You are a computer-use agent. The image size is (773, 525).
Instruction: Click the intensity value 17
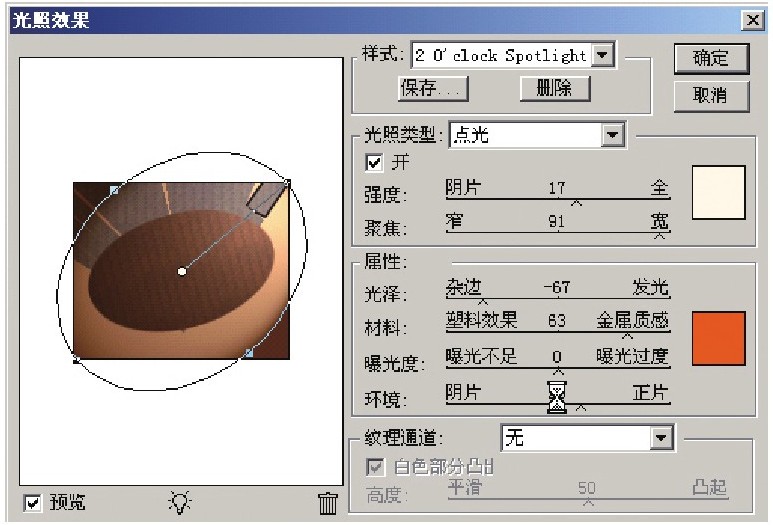click(x=557, y=188)
